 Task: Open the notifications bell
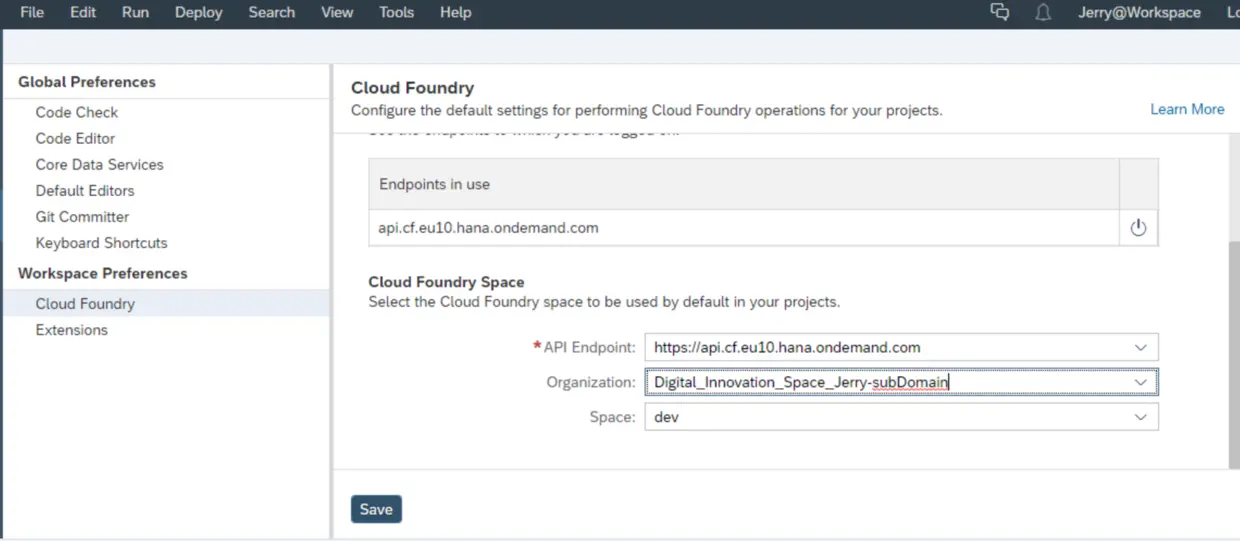pos(1043,13)
